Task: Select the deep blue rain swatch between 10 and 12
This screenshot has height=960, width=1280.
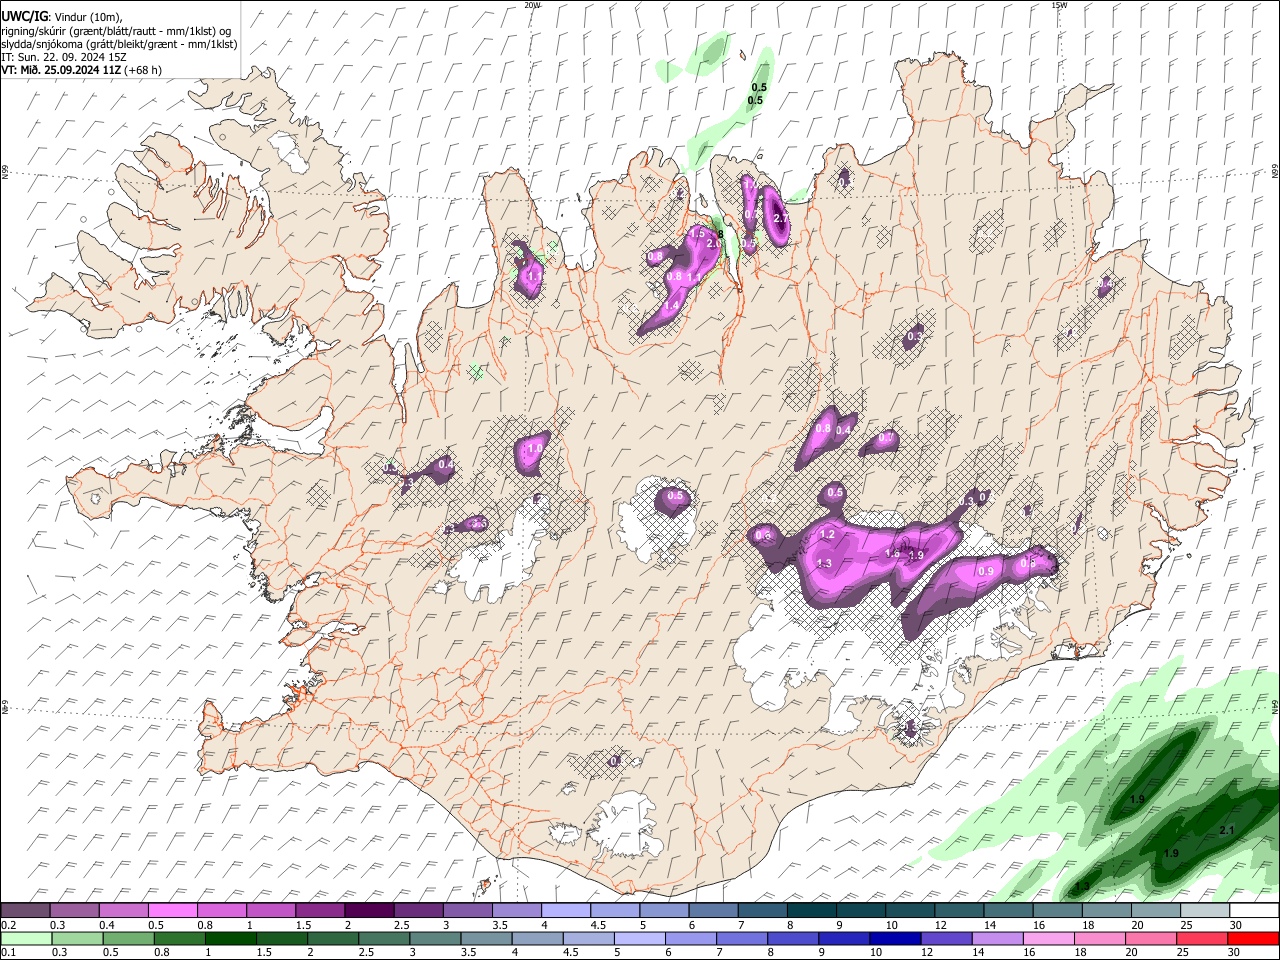Action: [x=893, y=938]
